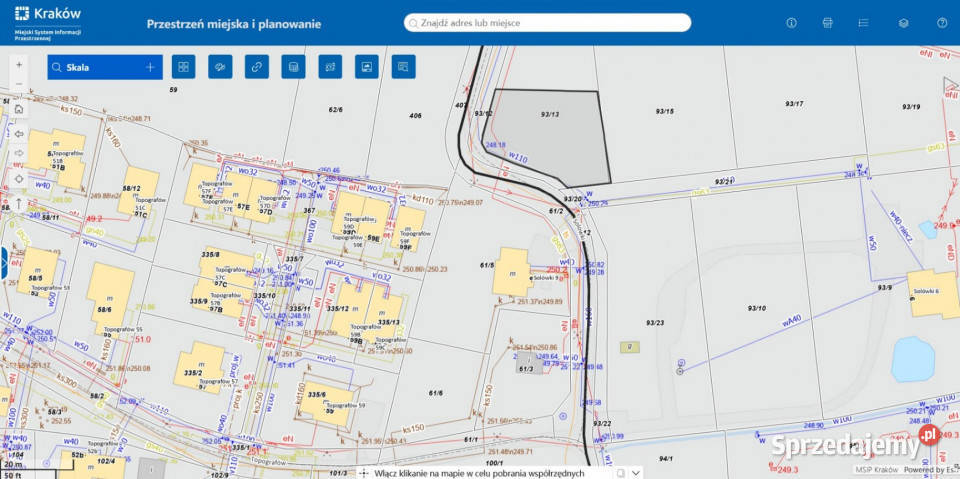Expand the collapsed side panel handle on left edge
This screenshot has height=479, width=960.
tap(3, 263)
